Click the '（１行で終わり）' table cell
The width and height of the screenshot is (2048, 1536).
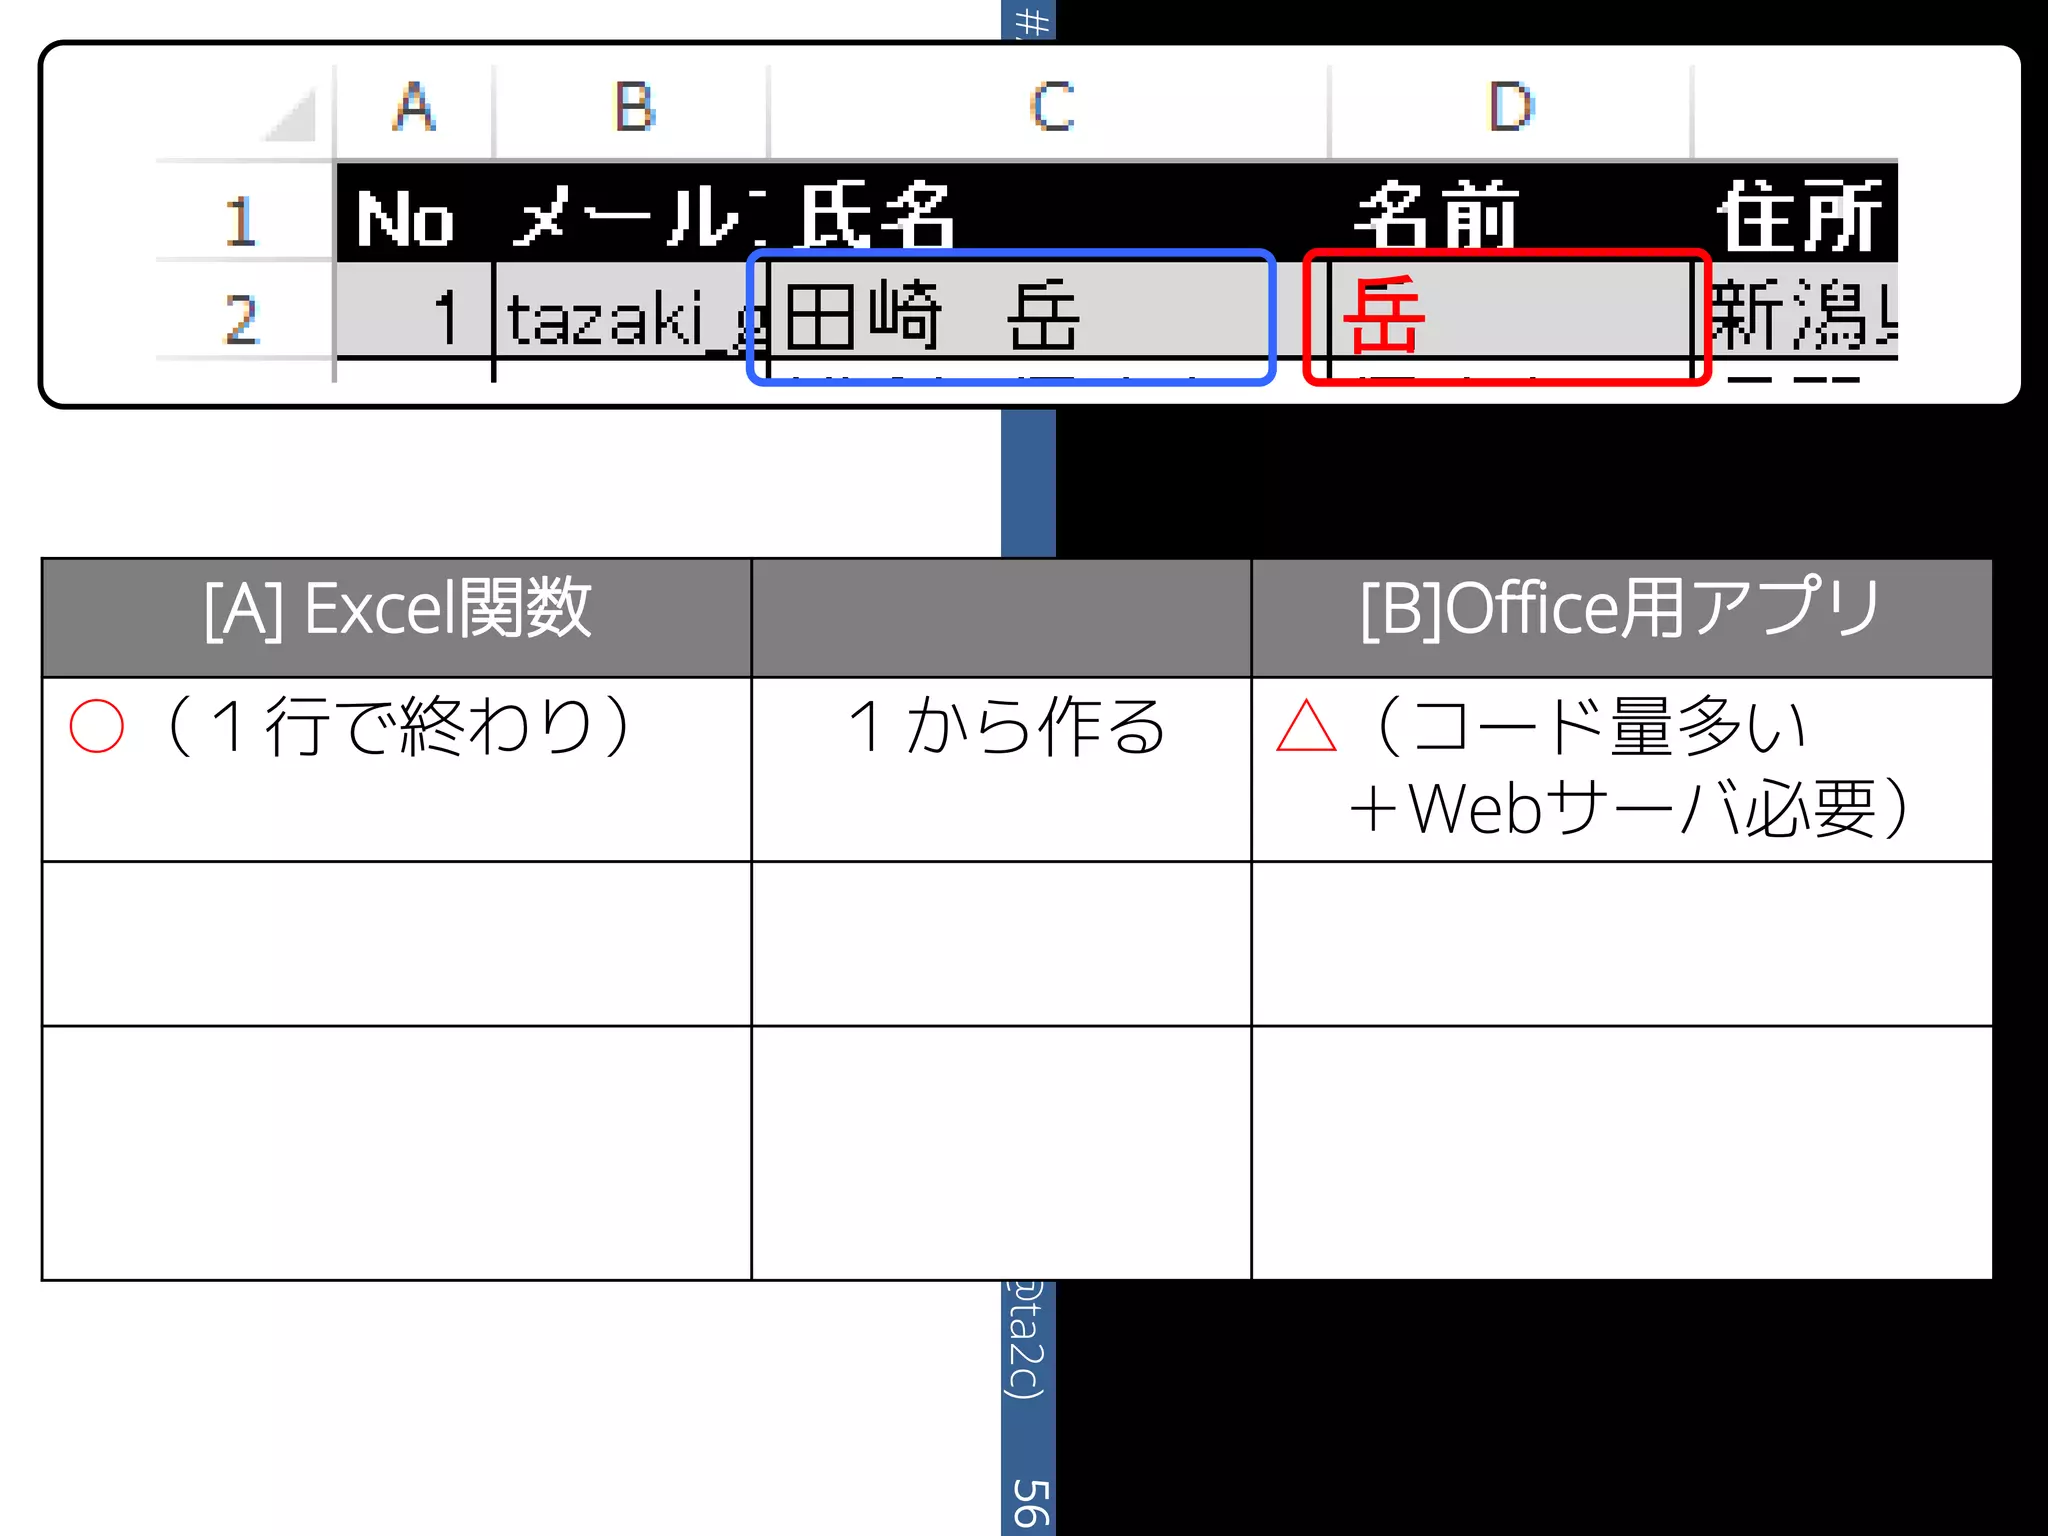pyautogui.click(x=397, y=769)
